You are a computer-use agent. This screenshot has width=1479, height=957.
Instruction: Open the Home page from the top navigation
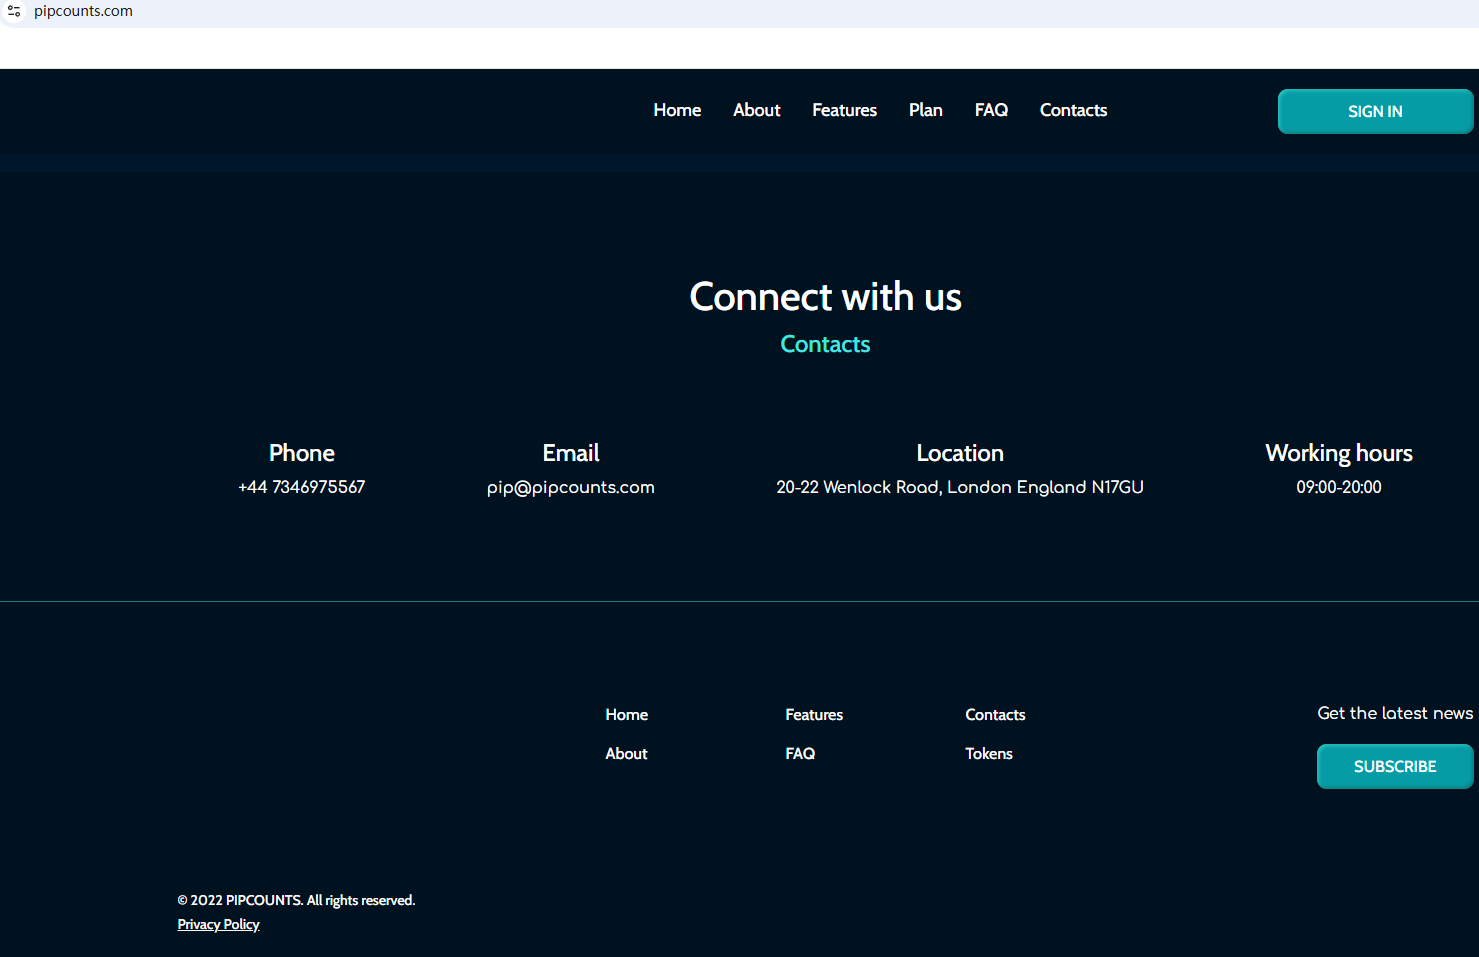677,110
